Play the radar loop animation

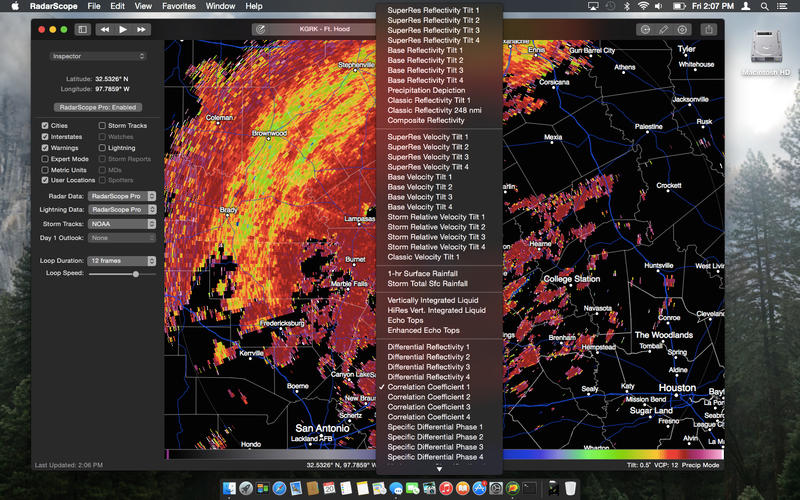pyautogui.click(x=123, y=30)
